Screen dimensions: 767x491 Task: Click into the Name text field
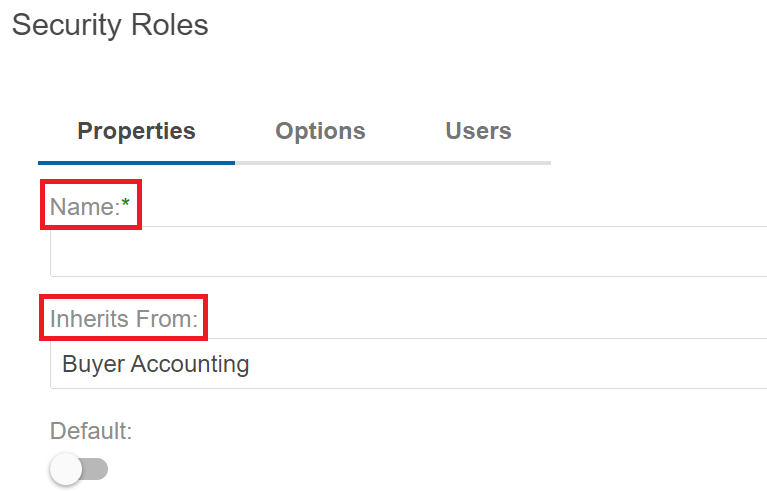400,251
